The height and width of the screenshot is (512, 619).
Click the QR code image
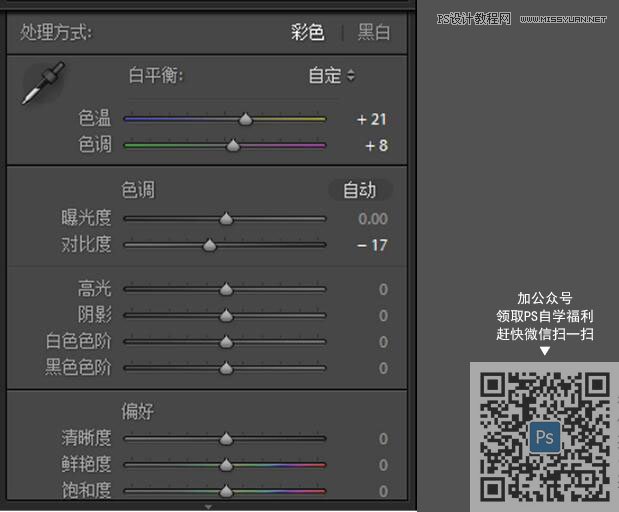tap(545, 437)
